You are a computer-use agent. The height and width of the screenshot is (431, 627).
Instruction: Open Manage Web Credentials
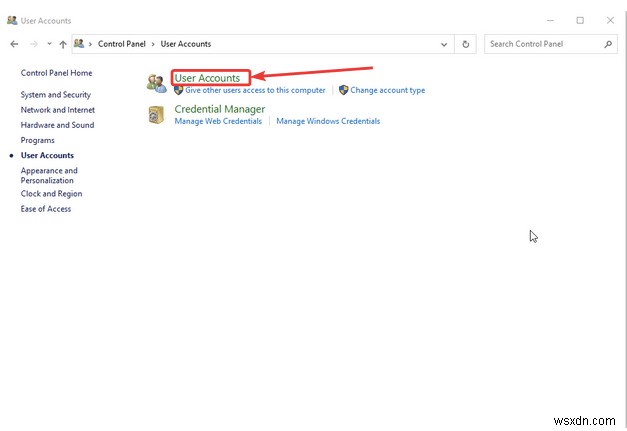tap(218, 121)
